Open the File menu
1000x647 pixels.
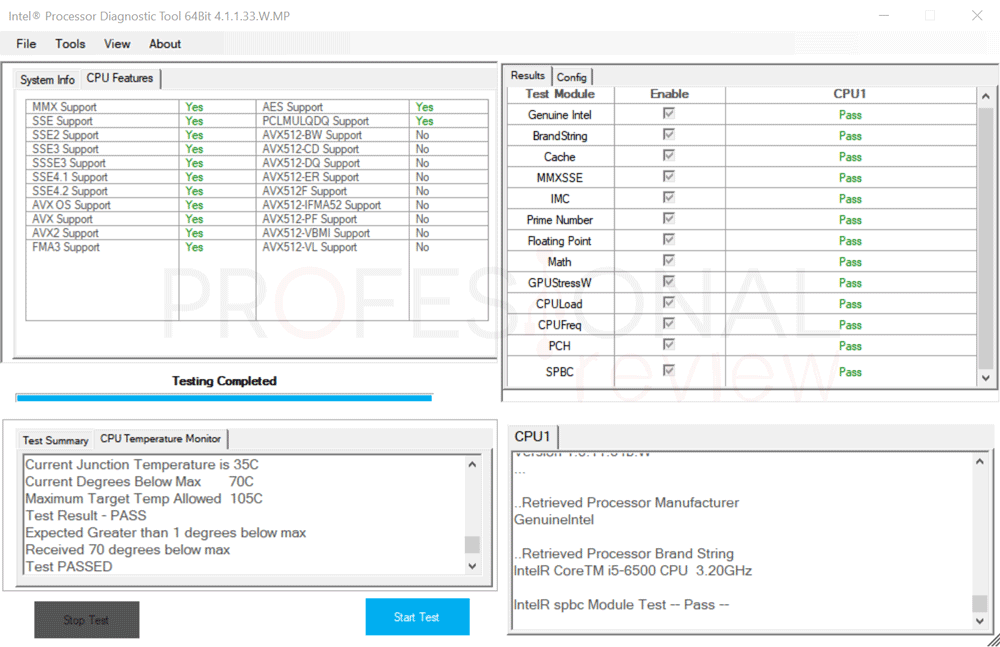click(x=26, y=44)
